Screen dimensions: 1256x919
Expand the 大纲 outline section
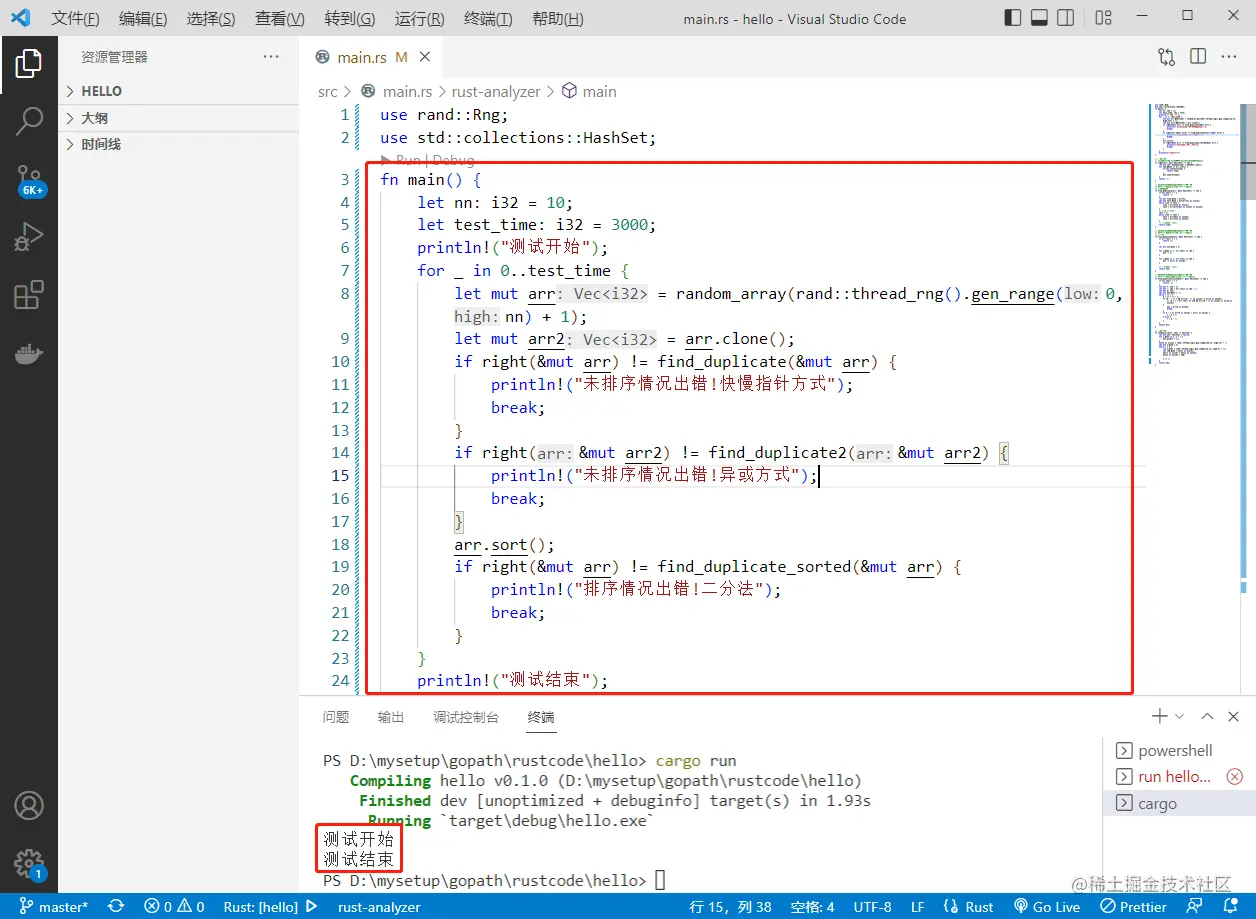point(178,118)
